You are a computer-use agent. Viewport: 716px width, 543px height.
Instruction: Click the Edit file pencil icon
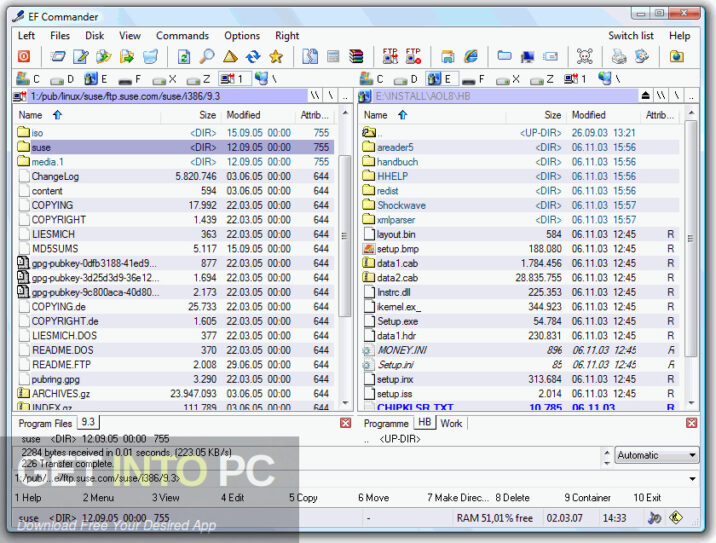81,56
